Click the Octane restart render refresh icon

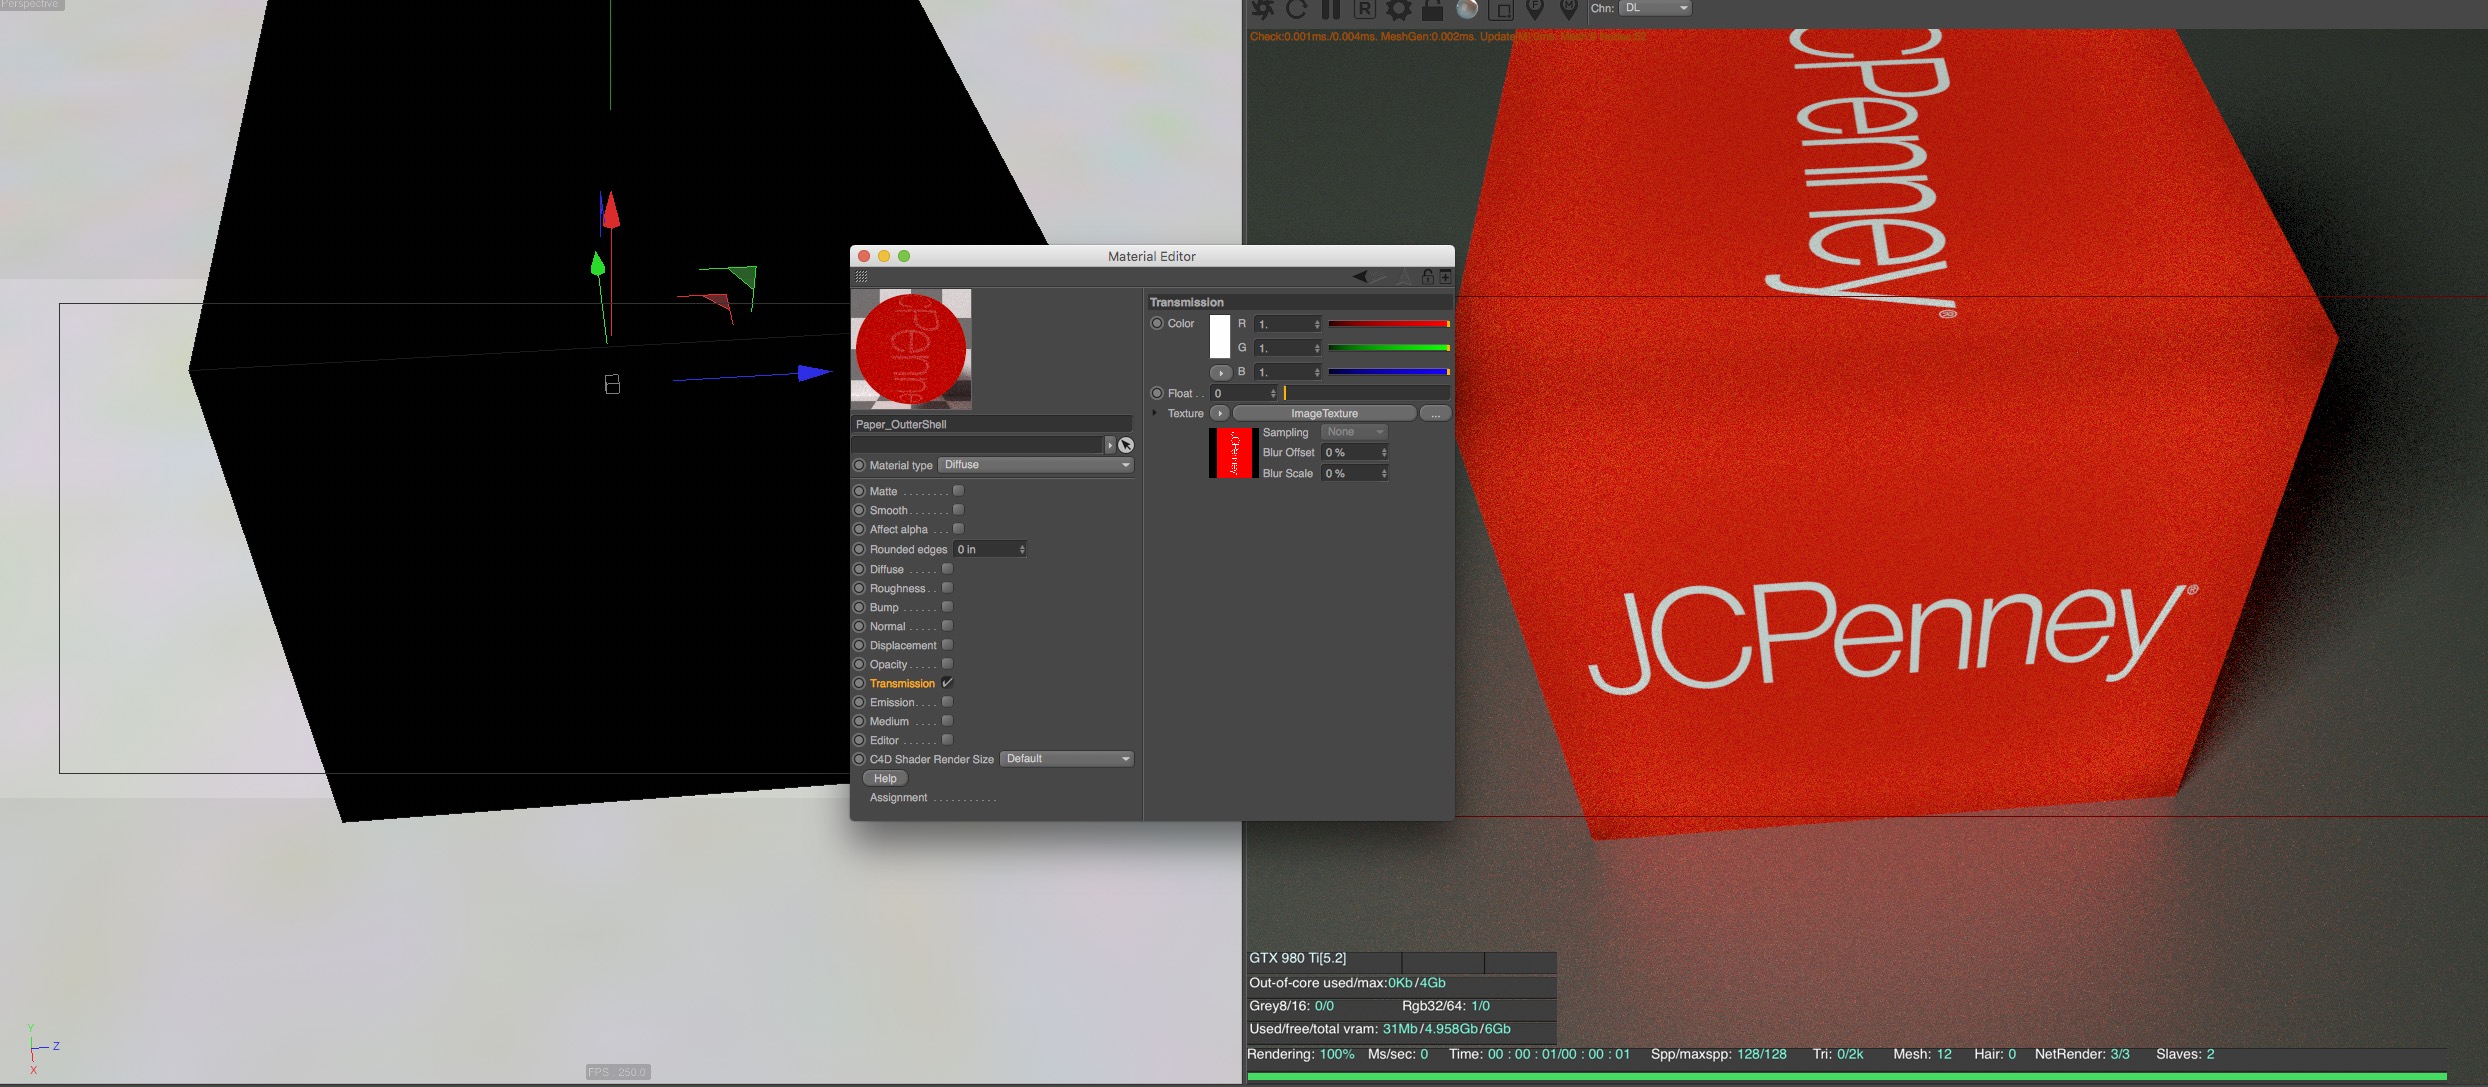click(x=1296, y=9)
